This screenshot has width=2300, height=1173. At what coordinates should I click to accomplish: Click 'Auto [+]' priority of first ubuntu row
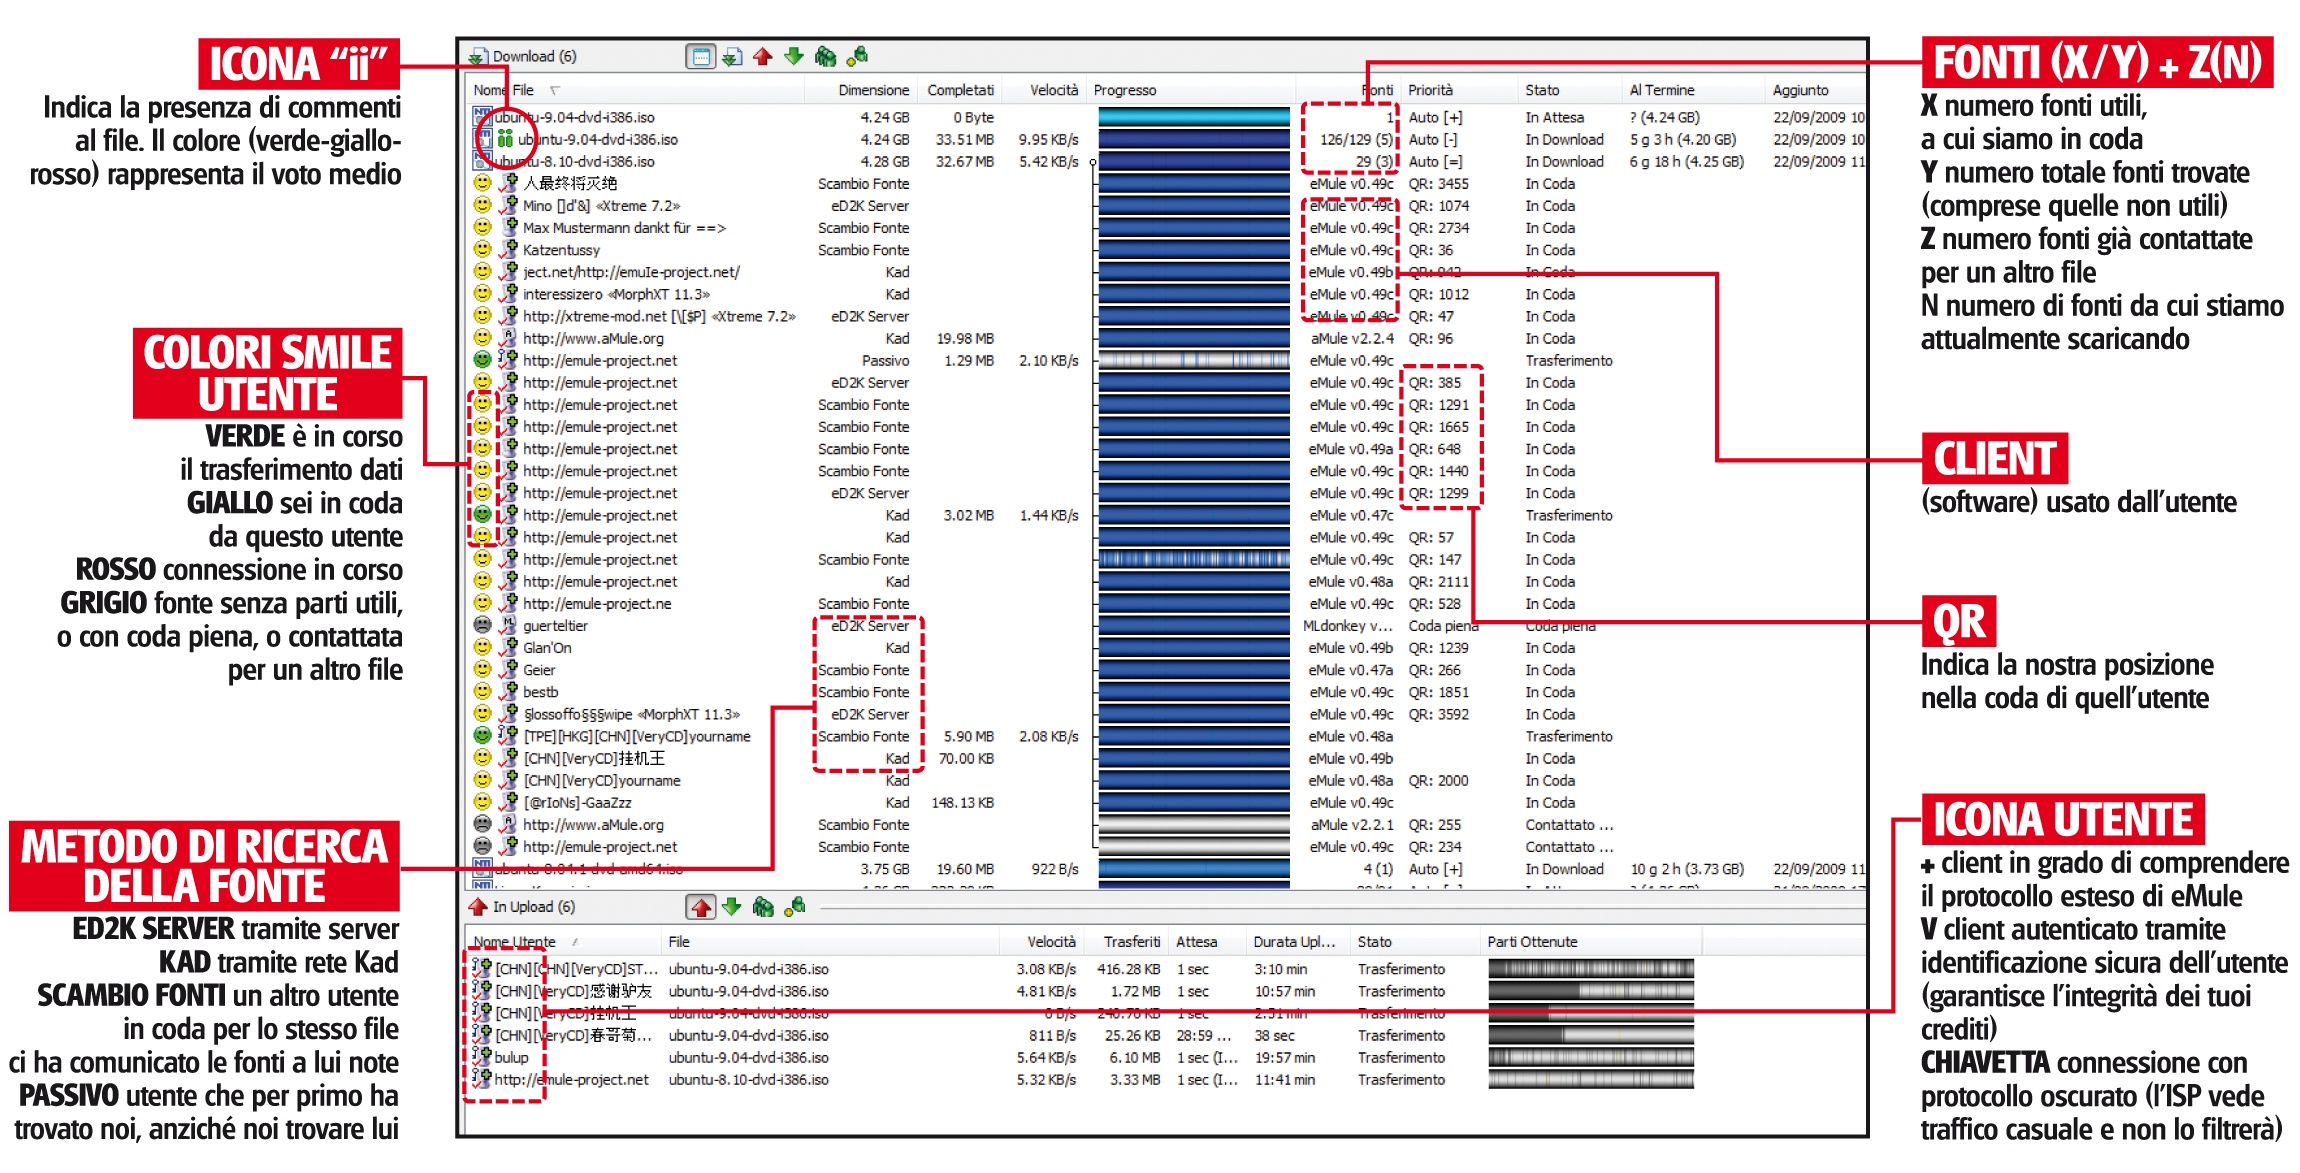(x=1435, y=117)
